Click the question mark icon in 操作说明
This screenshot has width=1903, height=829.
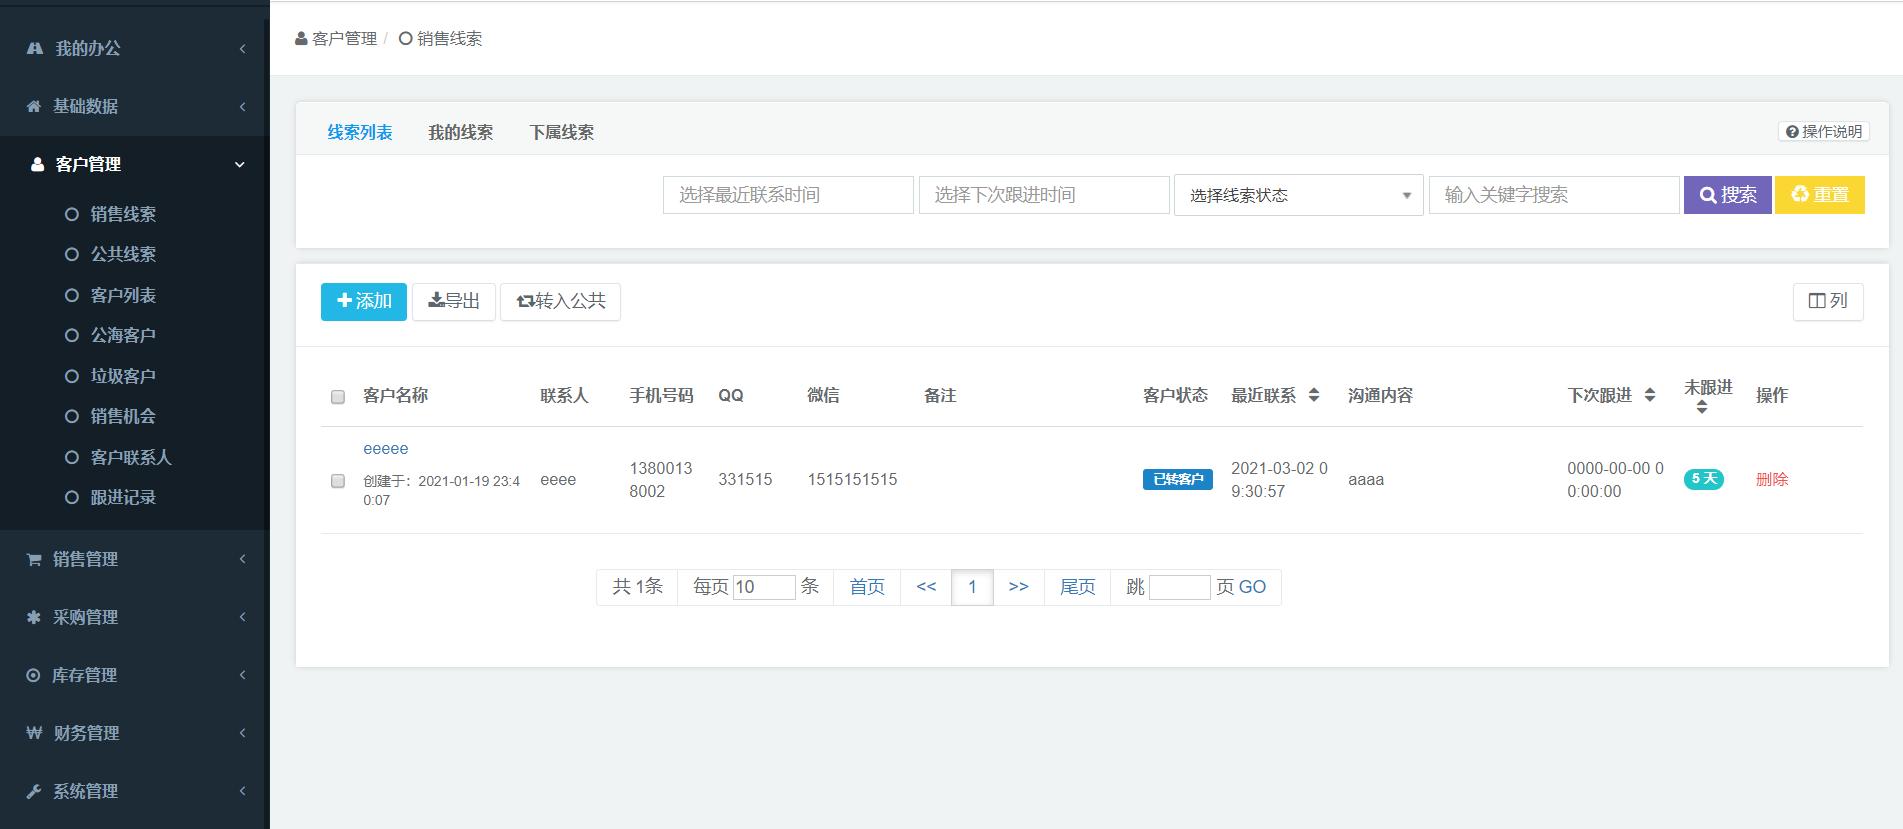1792,132
